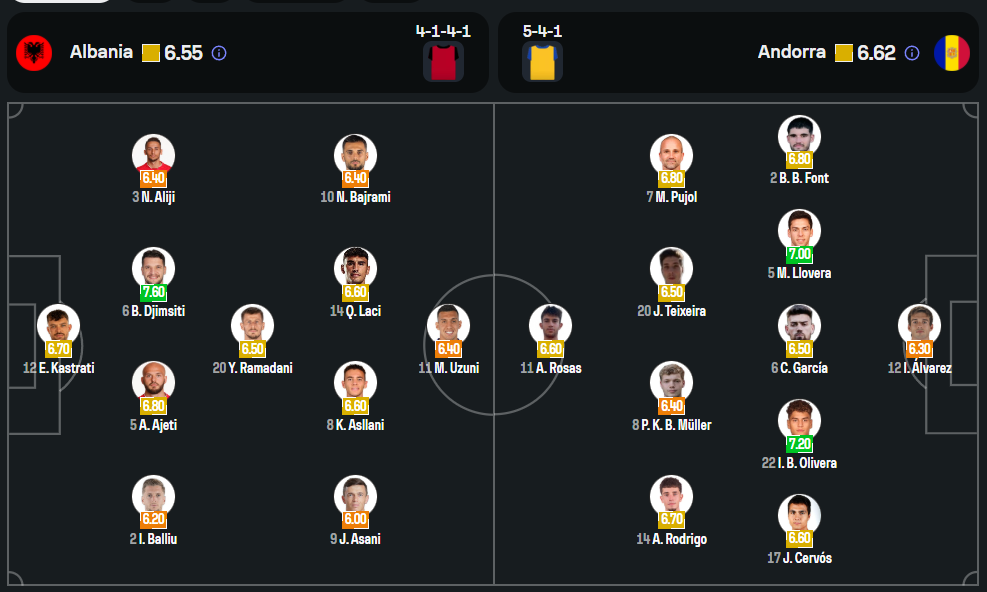Click Y. Ramadani player name
This screenshot has width=987, height=592.
pos(259,368)
